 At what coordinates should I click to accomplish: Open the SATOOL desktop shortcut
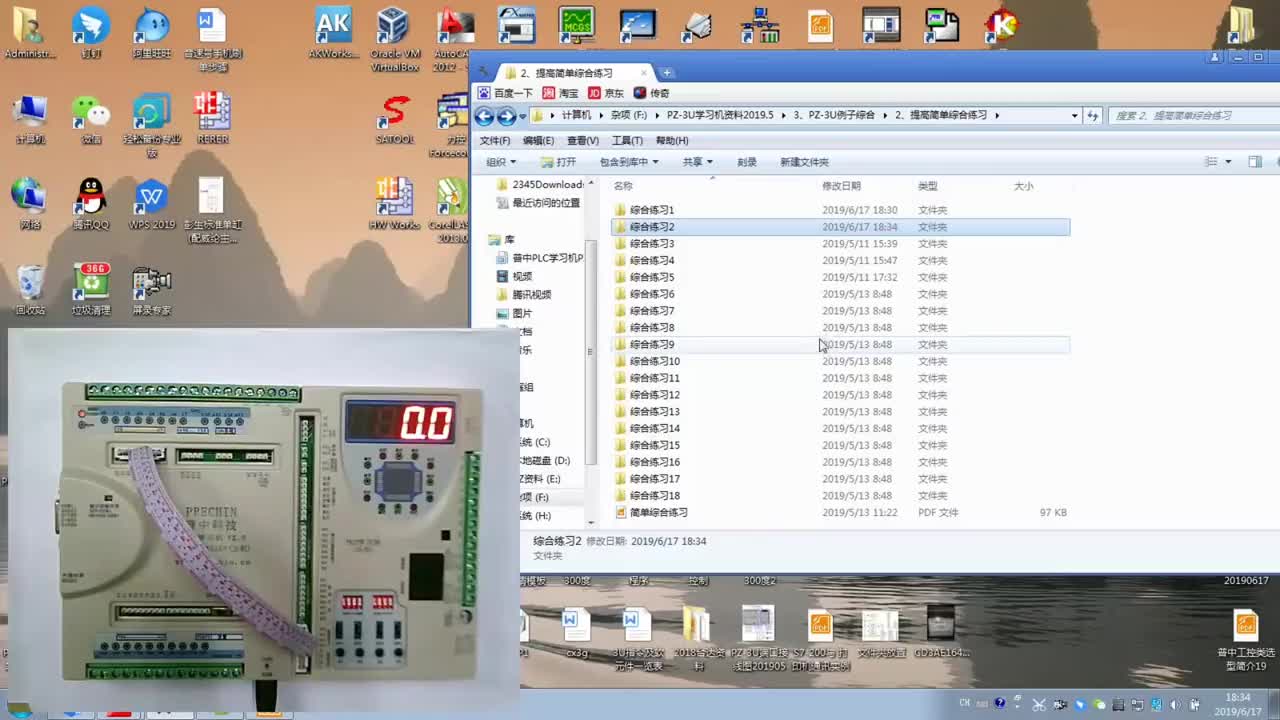click(395, 120)
